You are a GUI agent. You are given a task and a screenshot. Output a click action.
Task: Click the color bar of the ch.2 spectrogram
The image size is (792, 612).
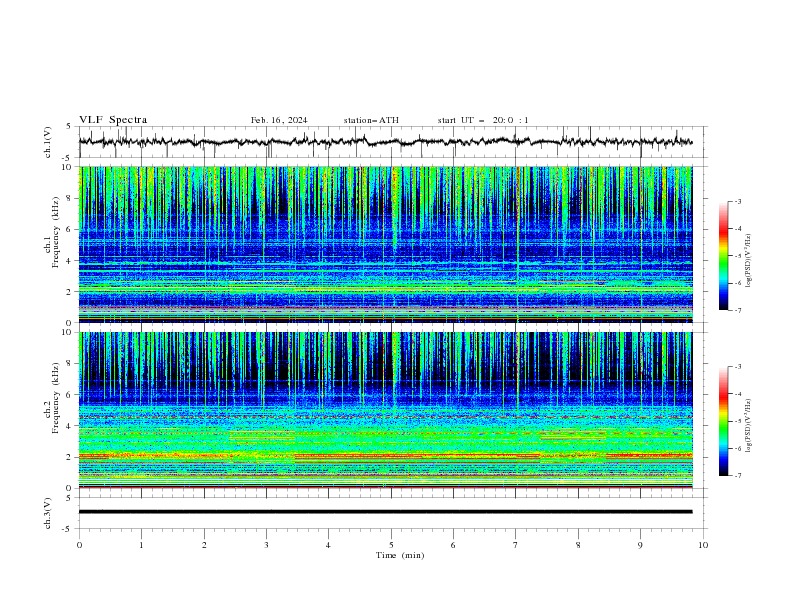(x=723, y=421)
